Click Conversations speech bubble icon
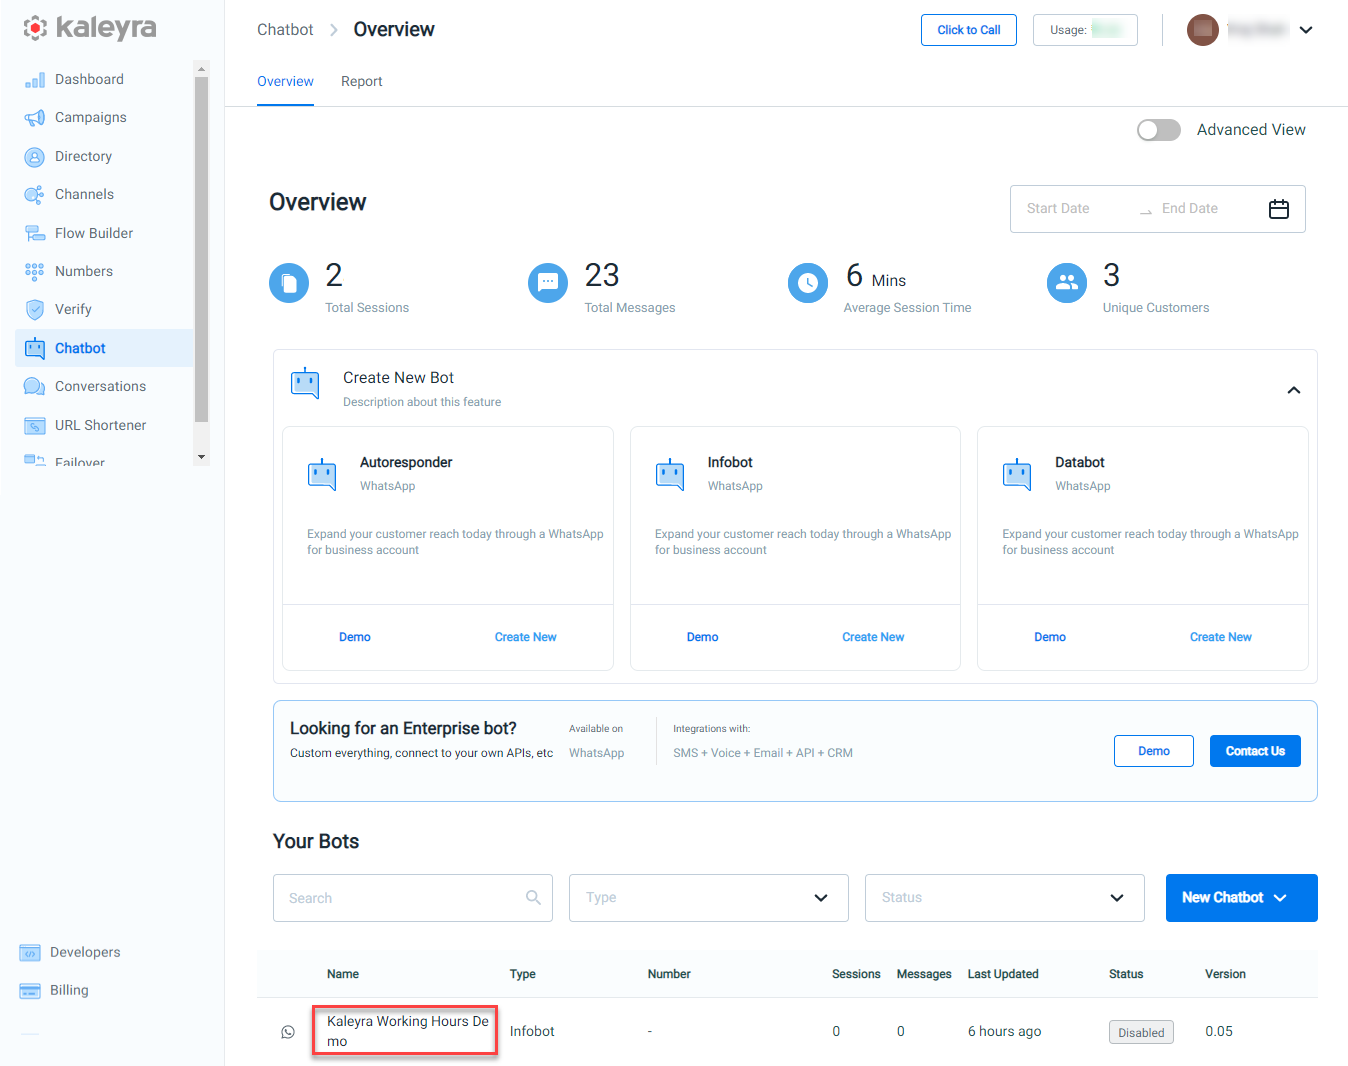1348x1066 pixels. click(35, 387)
